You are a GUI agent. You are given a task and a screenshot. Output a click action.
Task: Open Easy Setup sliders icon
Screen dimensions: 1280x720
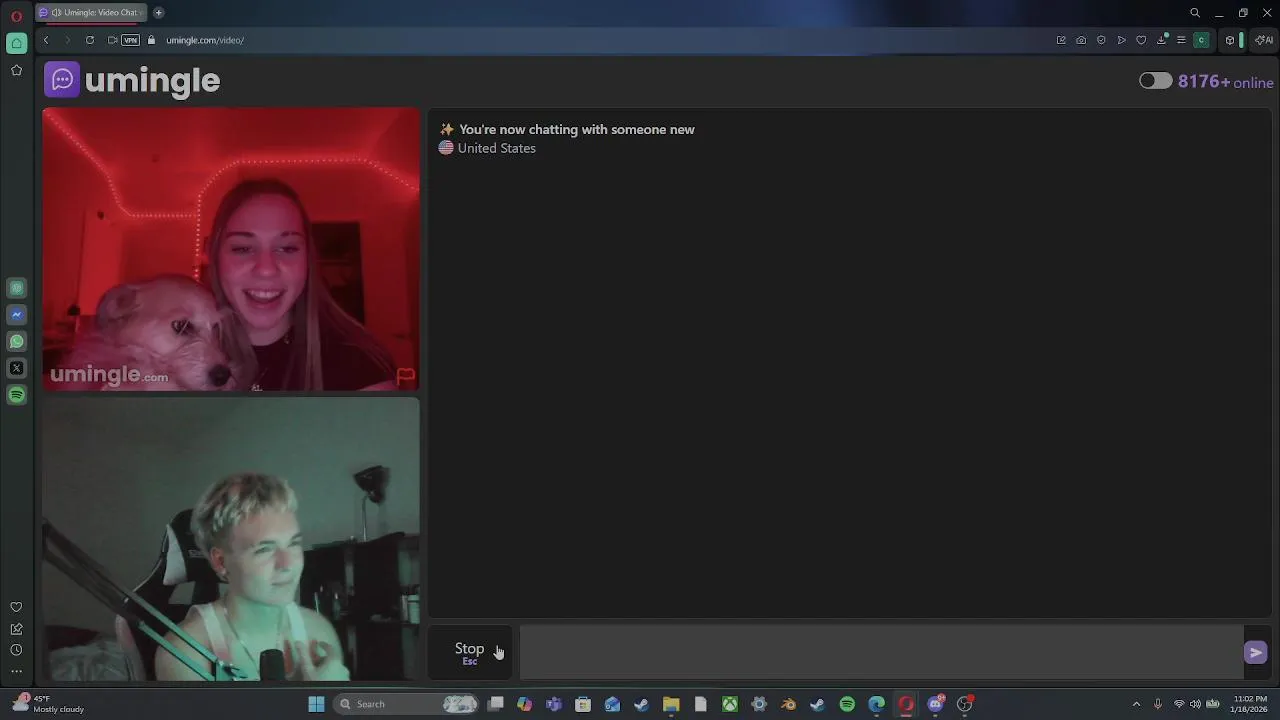[1181, 40]
